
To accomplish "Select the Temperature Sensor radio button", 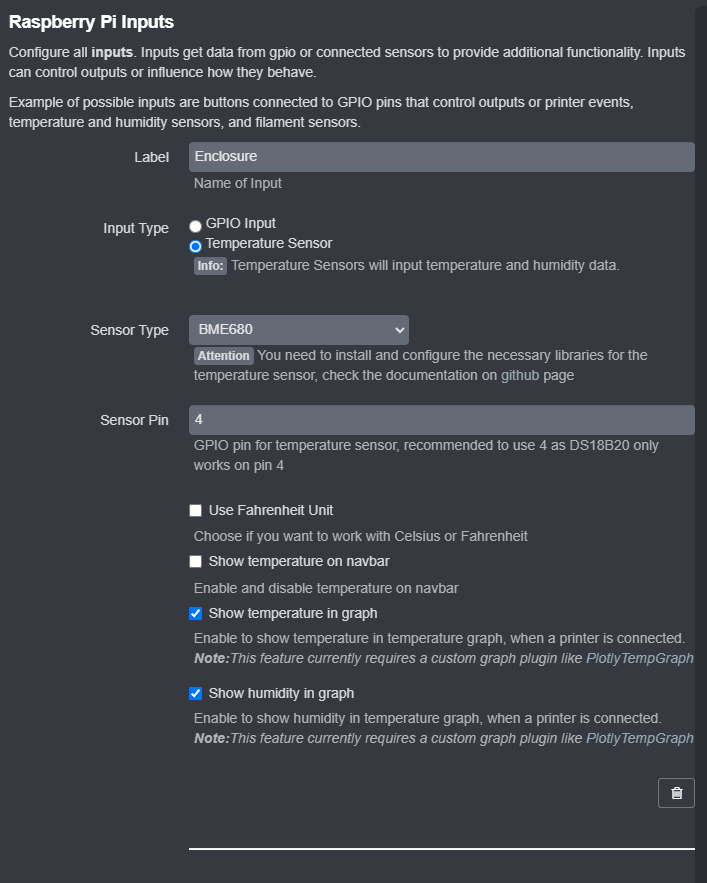I will pyautogui.click(x=195, y=246).
